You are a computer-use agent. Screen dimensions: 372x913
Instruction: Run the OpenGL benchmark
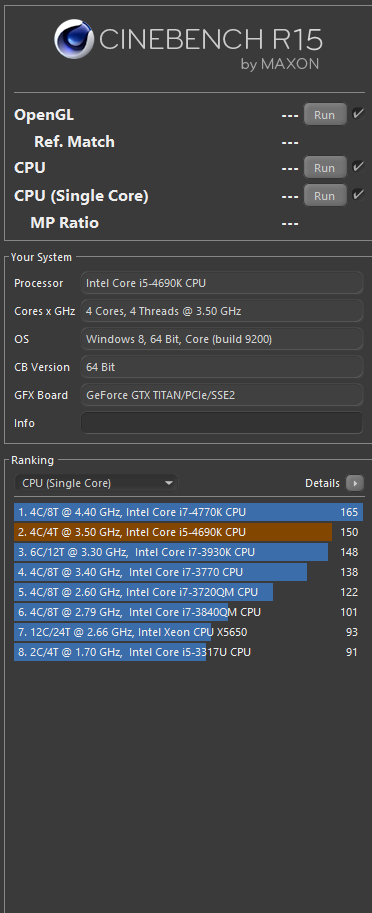(x=325, y=115)
